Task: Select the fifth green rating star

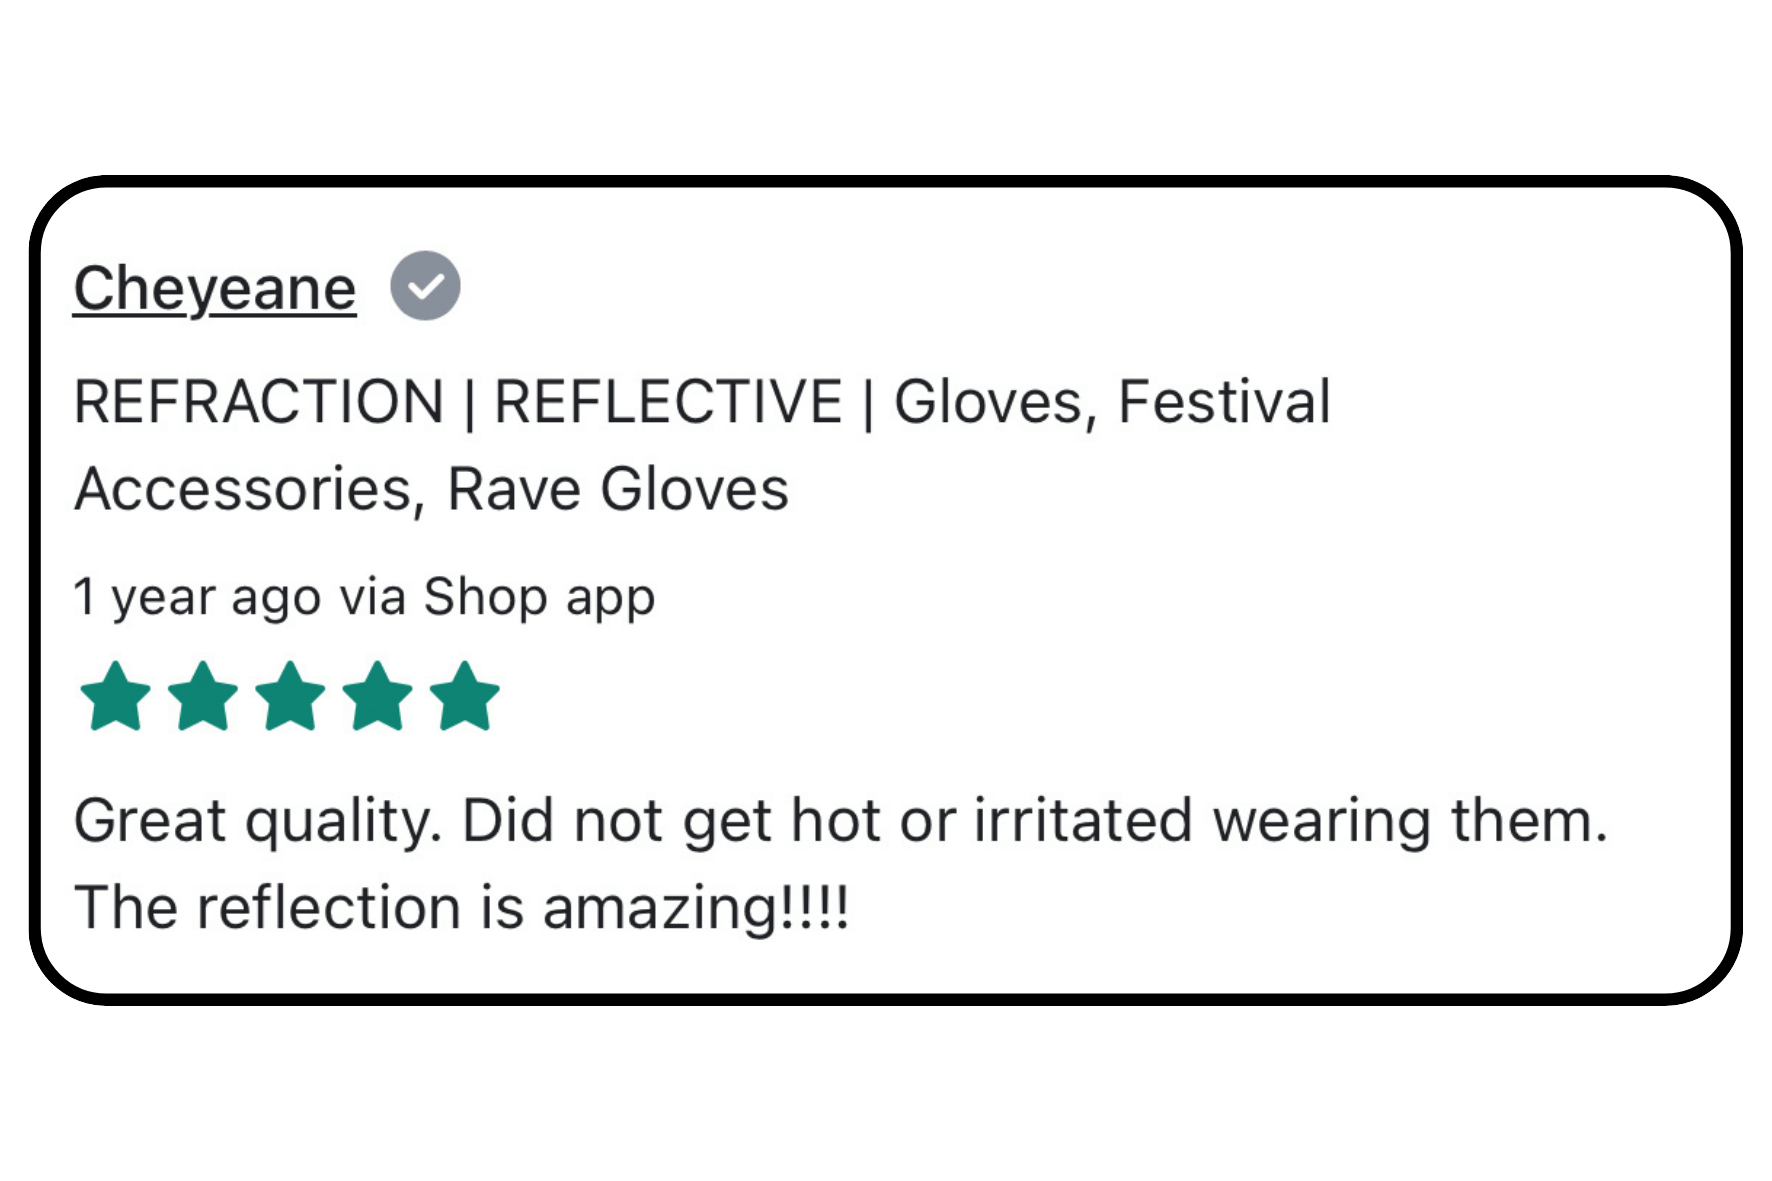Action: coord(465,696)
